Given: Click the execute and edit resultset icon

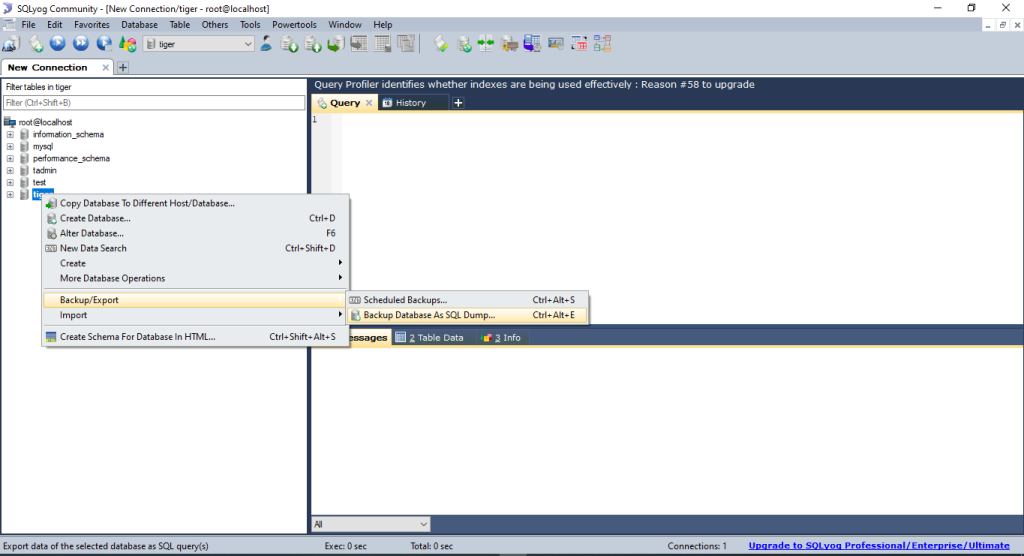Looking at the screenshot, I should tap(104, 44).
